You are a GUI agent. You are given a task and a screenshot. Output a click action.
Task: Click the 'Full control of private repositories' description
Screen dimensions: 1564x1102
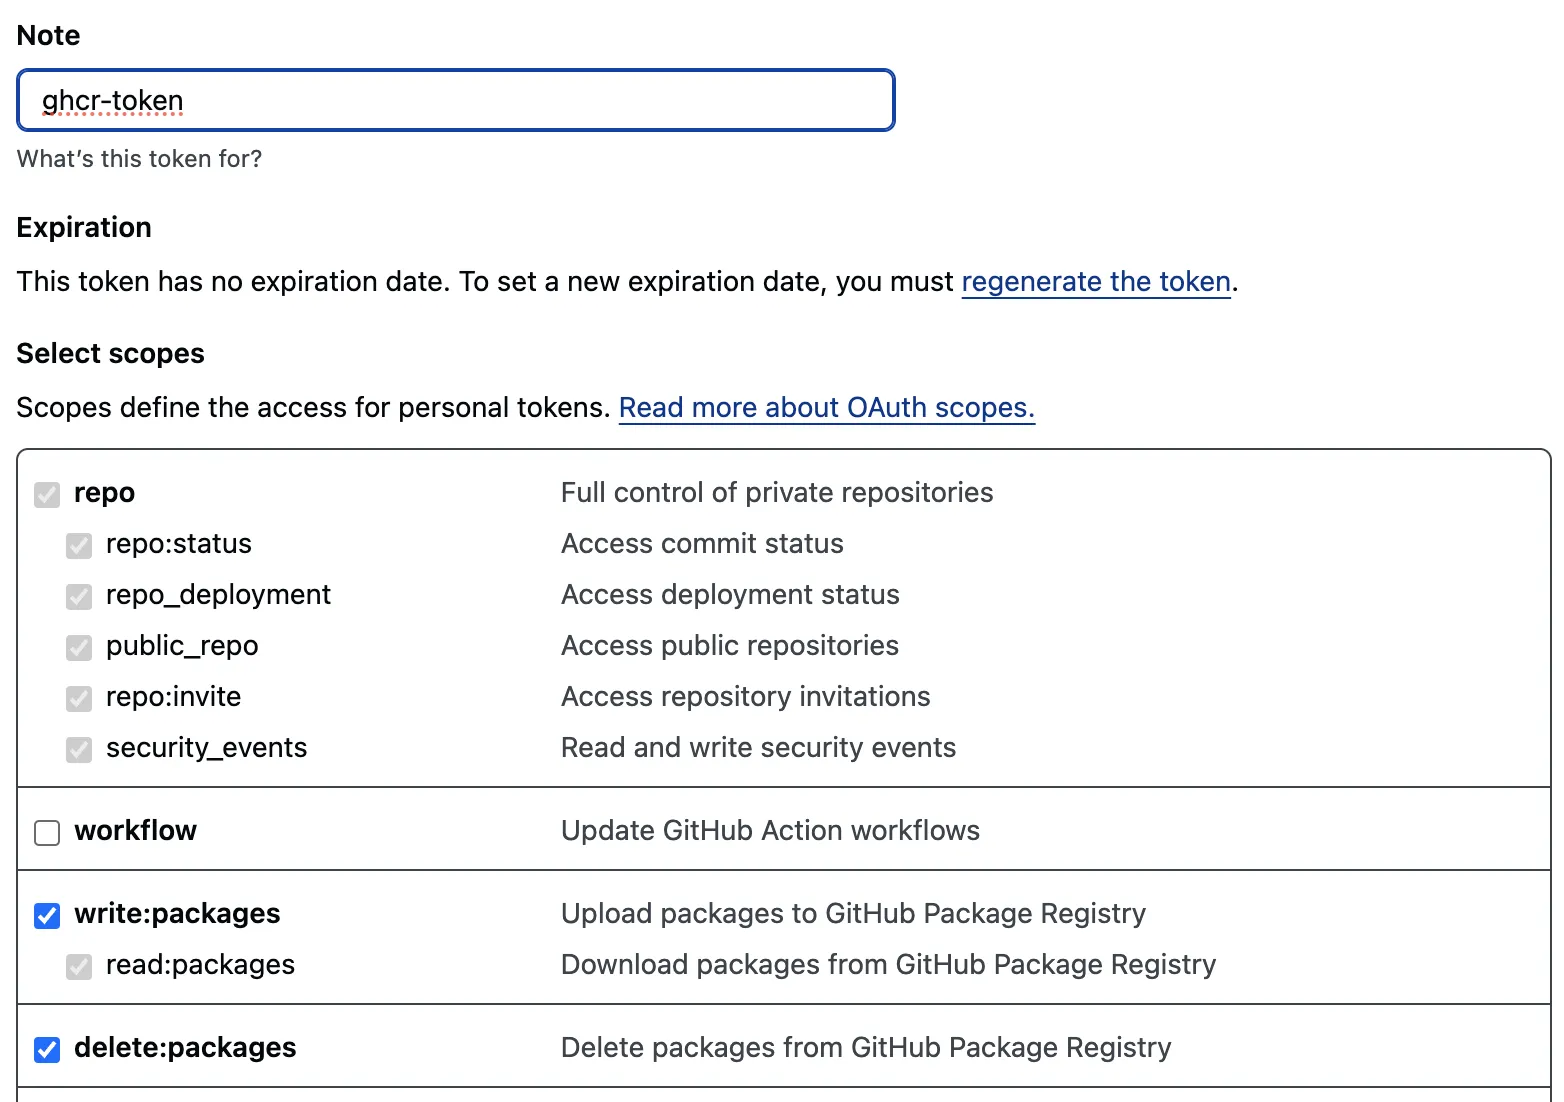(x=776, y=493)
